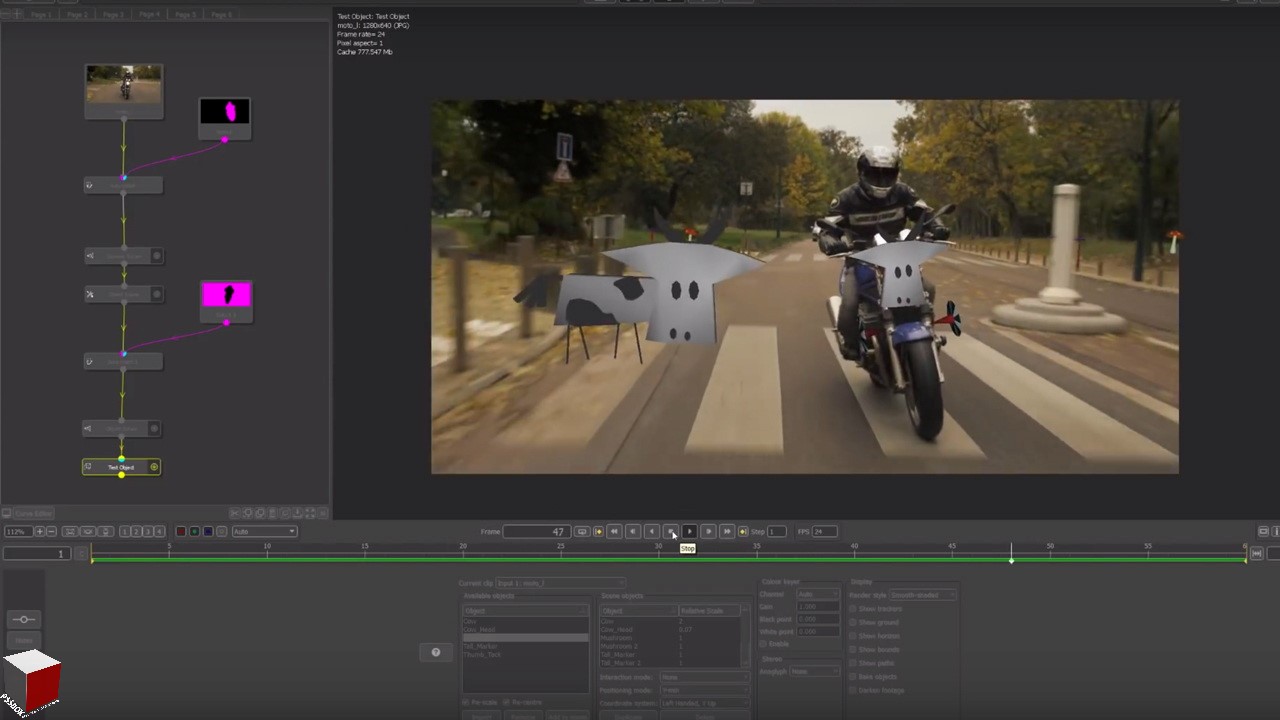Select view layout 3
Screen dimensions: 1280x720
[x=148, y=531]
